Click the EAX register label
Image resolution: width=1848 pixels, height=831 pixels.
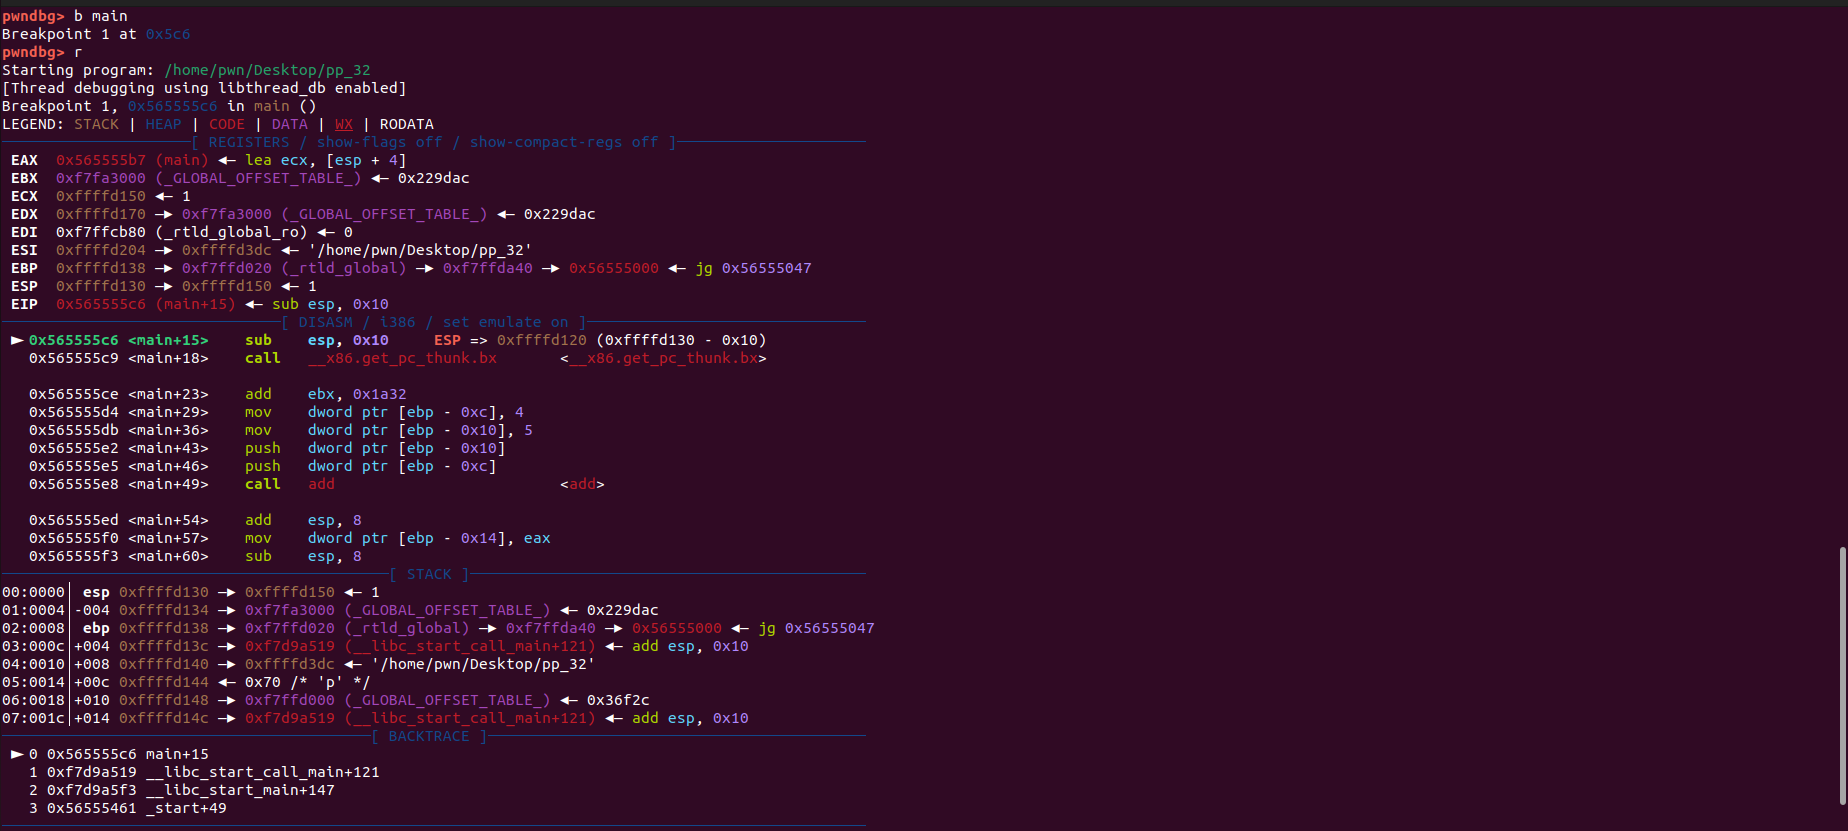[x=24, y=160]
